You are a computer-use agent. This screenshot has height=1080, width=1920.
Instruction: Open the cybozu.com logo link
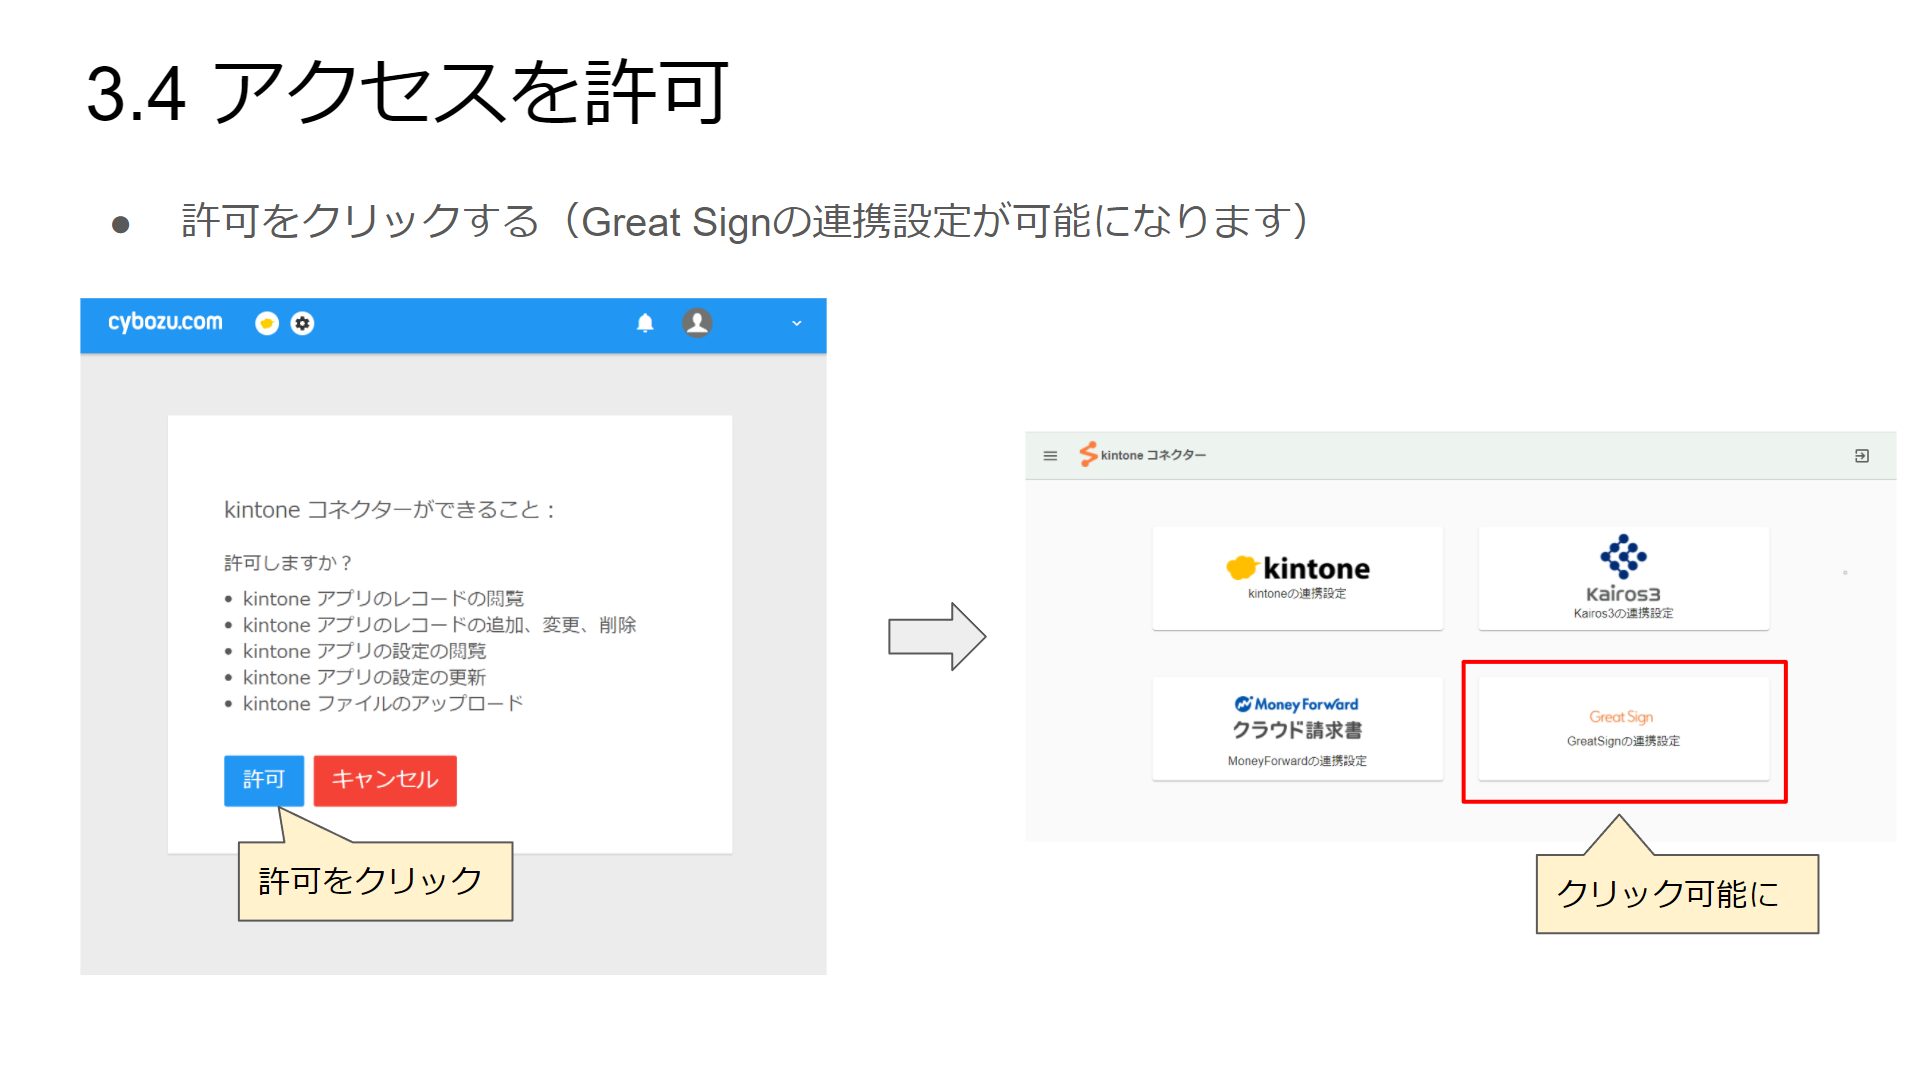pyautogui.click(x=165, y=322)
